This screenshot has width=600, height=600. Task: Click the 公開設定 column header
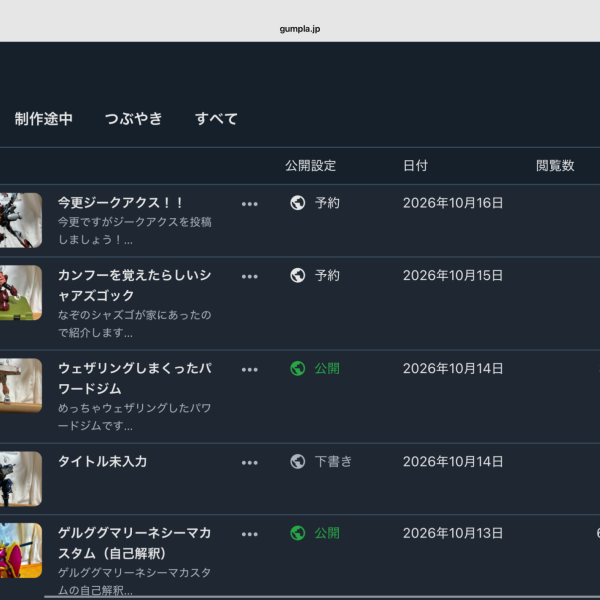(310, 166)
